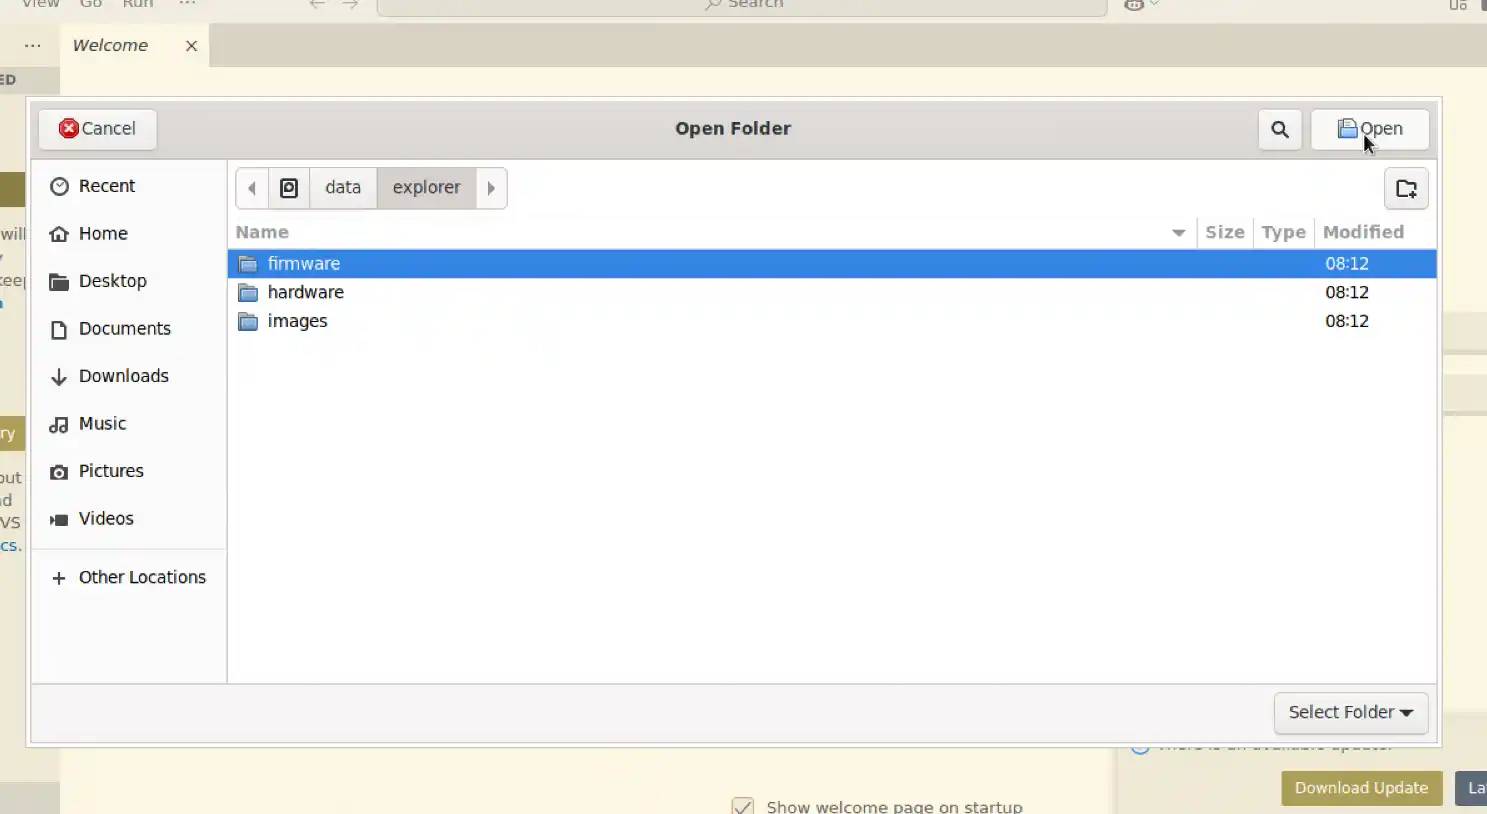
Task: Go back using the path bar left arrow
Action: pos(252,188)
